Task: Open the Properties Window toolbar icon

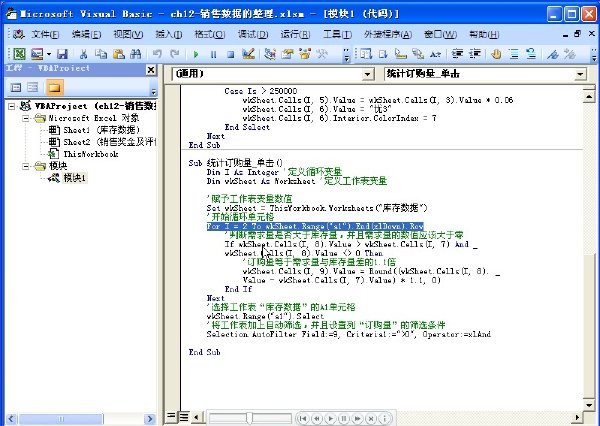Action: (287, 54)
